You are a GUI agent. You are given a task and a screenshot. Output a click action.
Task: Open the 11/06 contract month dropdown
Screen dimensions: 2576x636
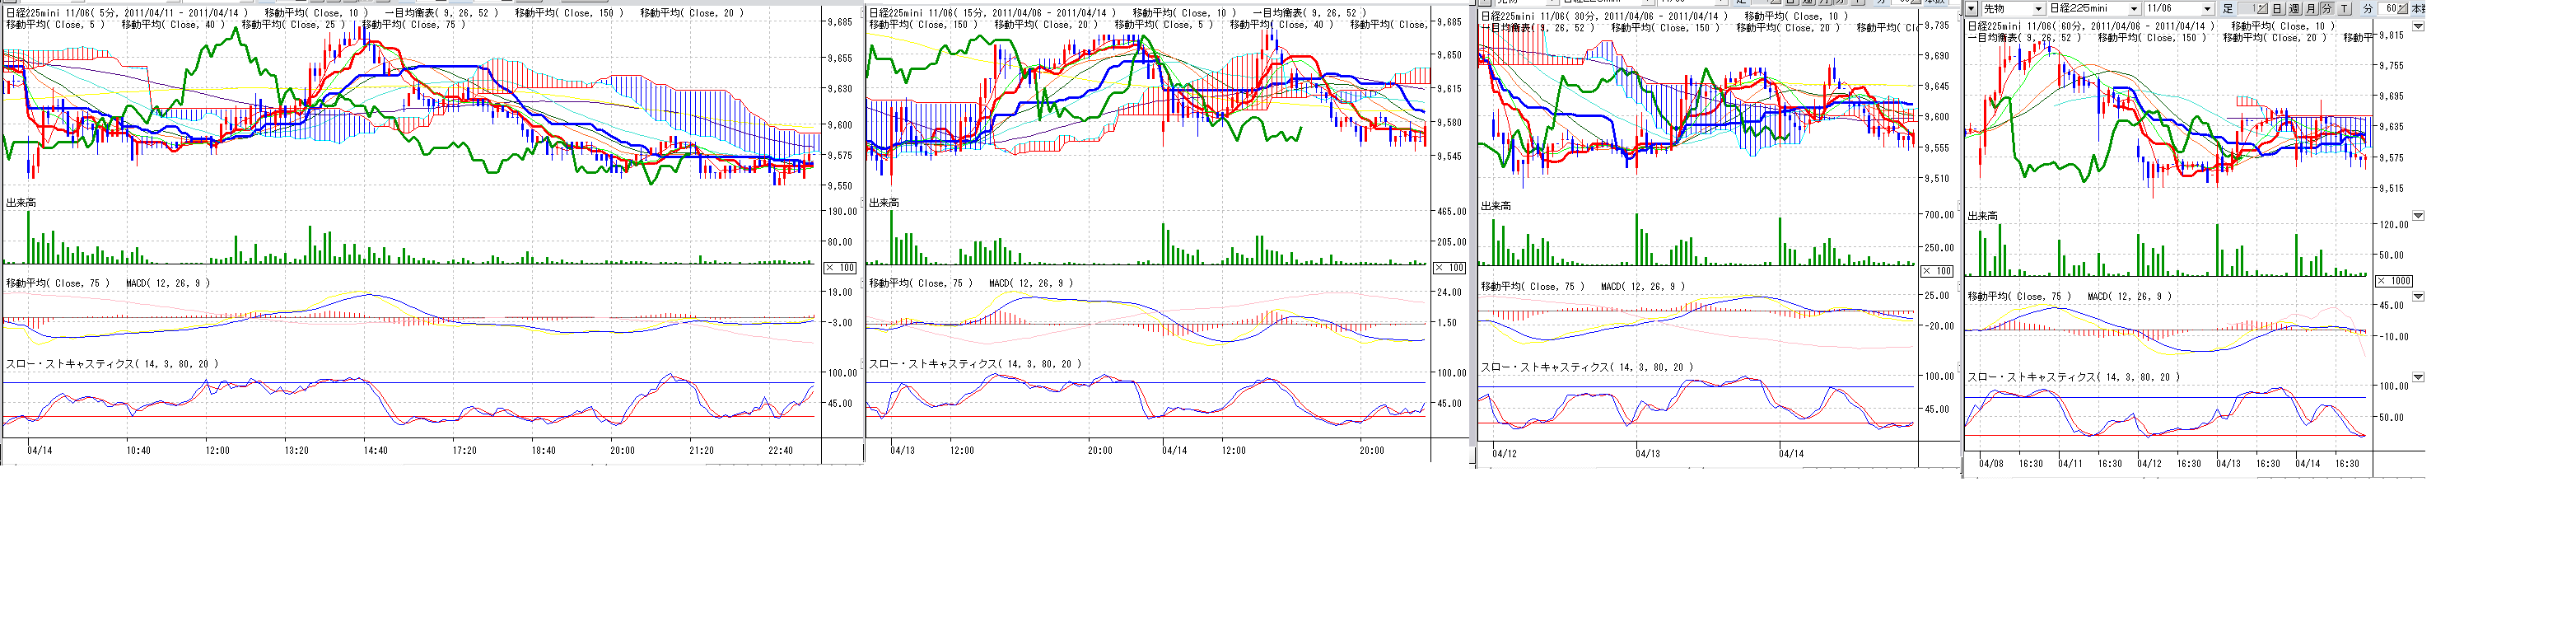point(2207,9)
